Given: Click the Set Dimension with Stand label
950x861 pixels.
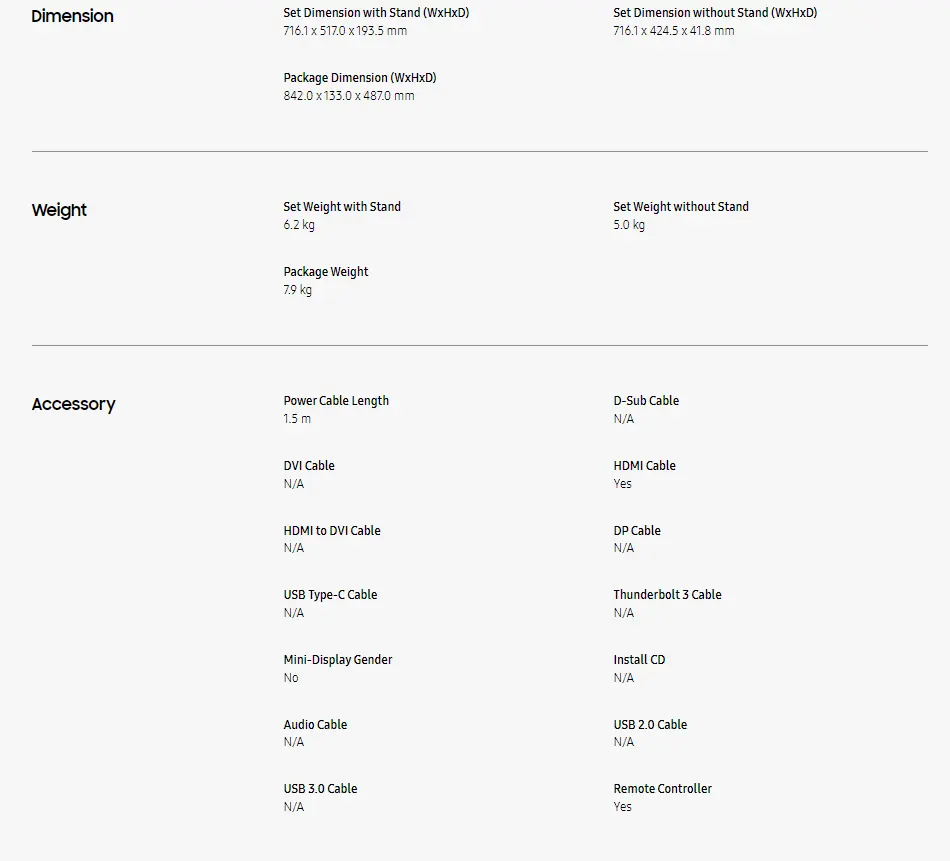Looking at the screenshot, I should tap(376, 13).
